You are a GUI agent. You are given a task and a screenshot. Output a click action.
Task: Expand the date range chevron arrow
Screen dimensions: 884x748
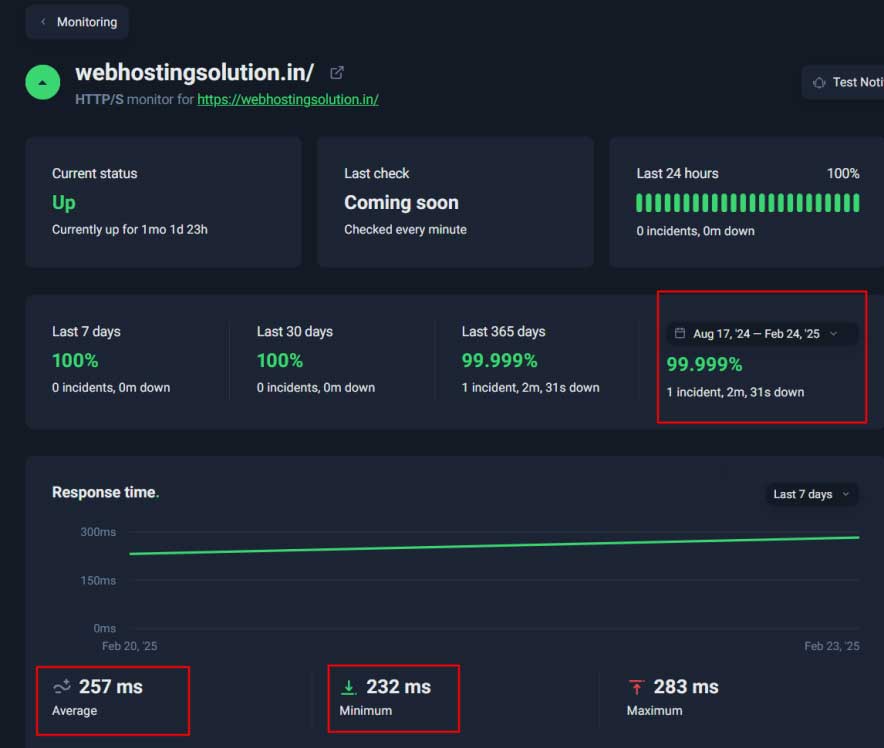point(834,334)
